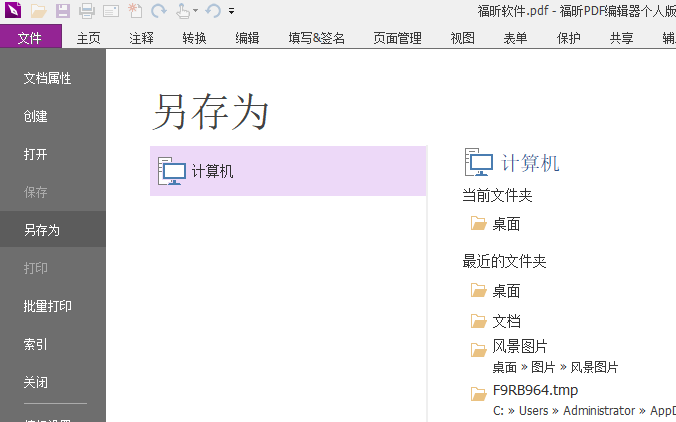The width and height of the screenshot is (676, 422).
Task: Click the path text 桌面 » 图片 » 风景图片
Action: click(555, 367)
